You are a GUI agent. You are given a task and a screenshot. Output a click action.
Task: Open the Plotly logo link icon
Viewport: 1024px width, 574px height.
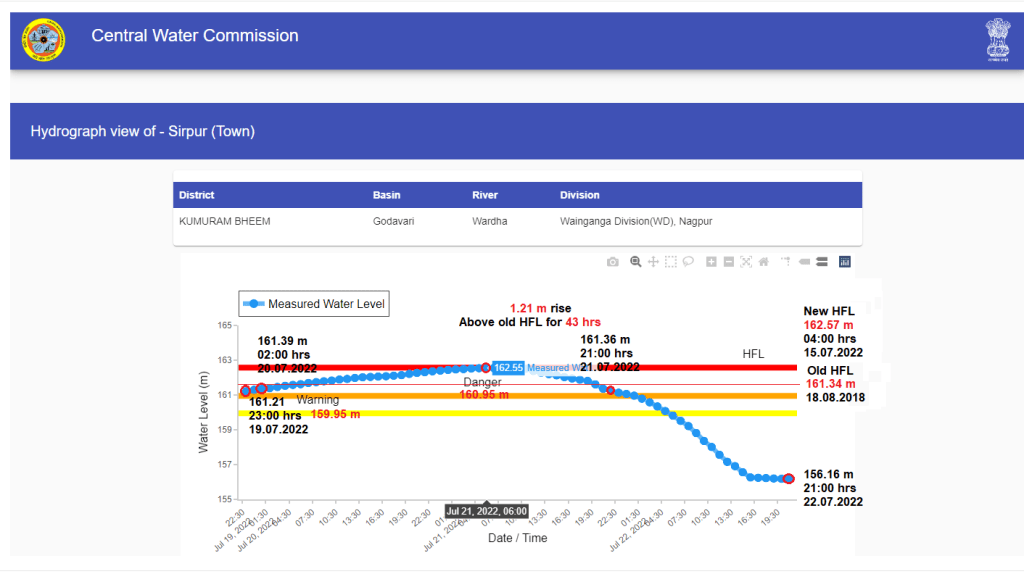[x=844, y=262]
